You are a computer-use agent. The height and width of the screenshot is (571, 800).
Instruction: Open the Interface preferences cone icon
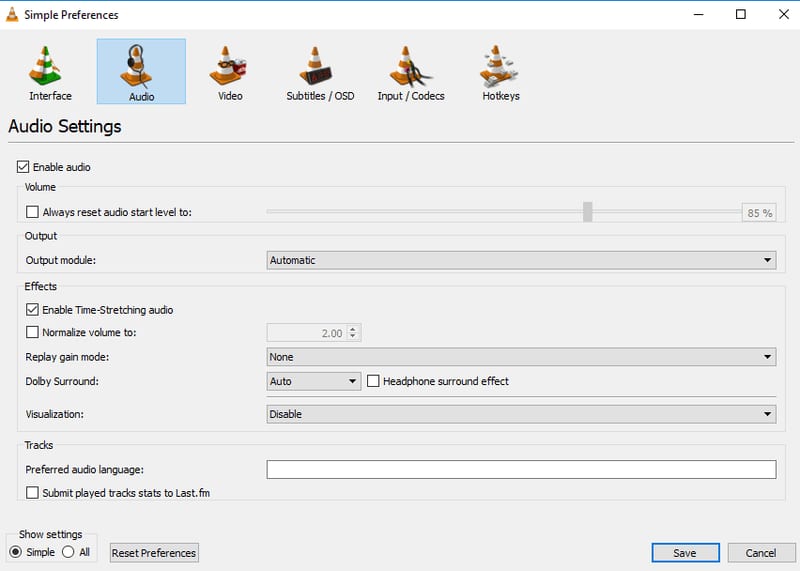tap(45, 65)
